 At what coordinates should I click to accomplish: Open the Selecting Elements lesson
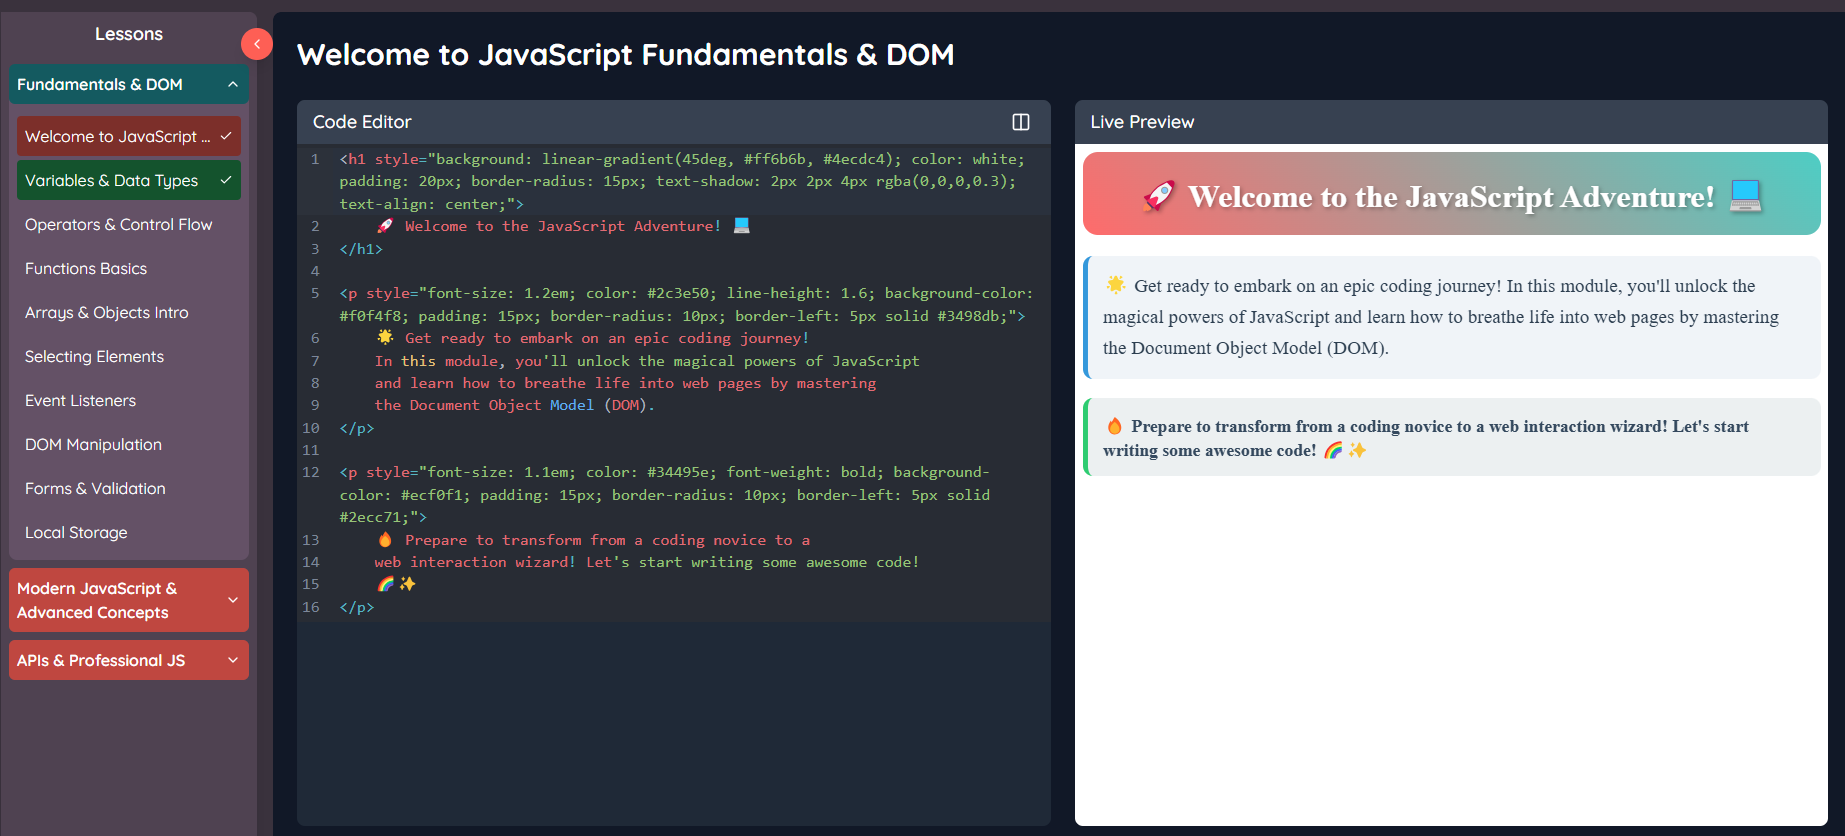[129, 356]
